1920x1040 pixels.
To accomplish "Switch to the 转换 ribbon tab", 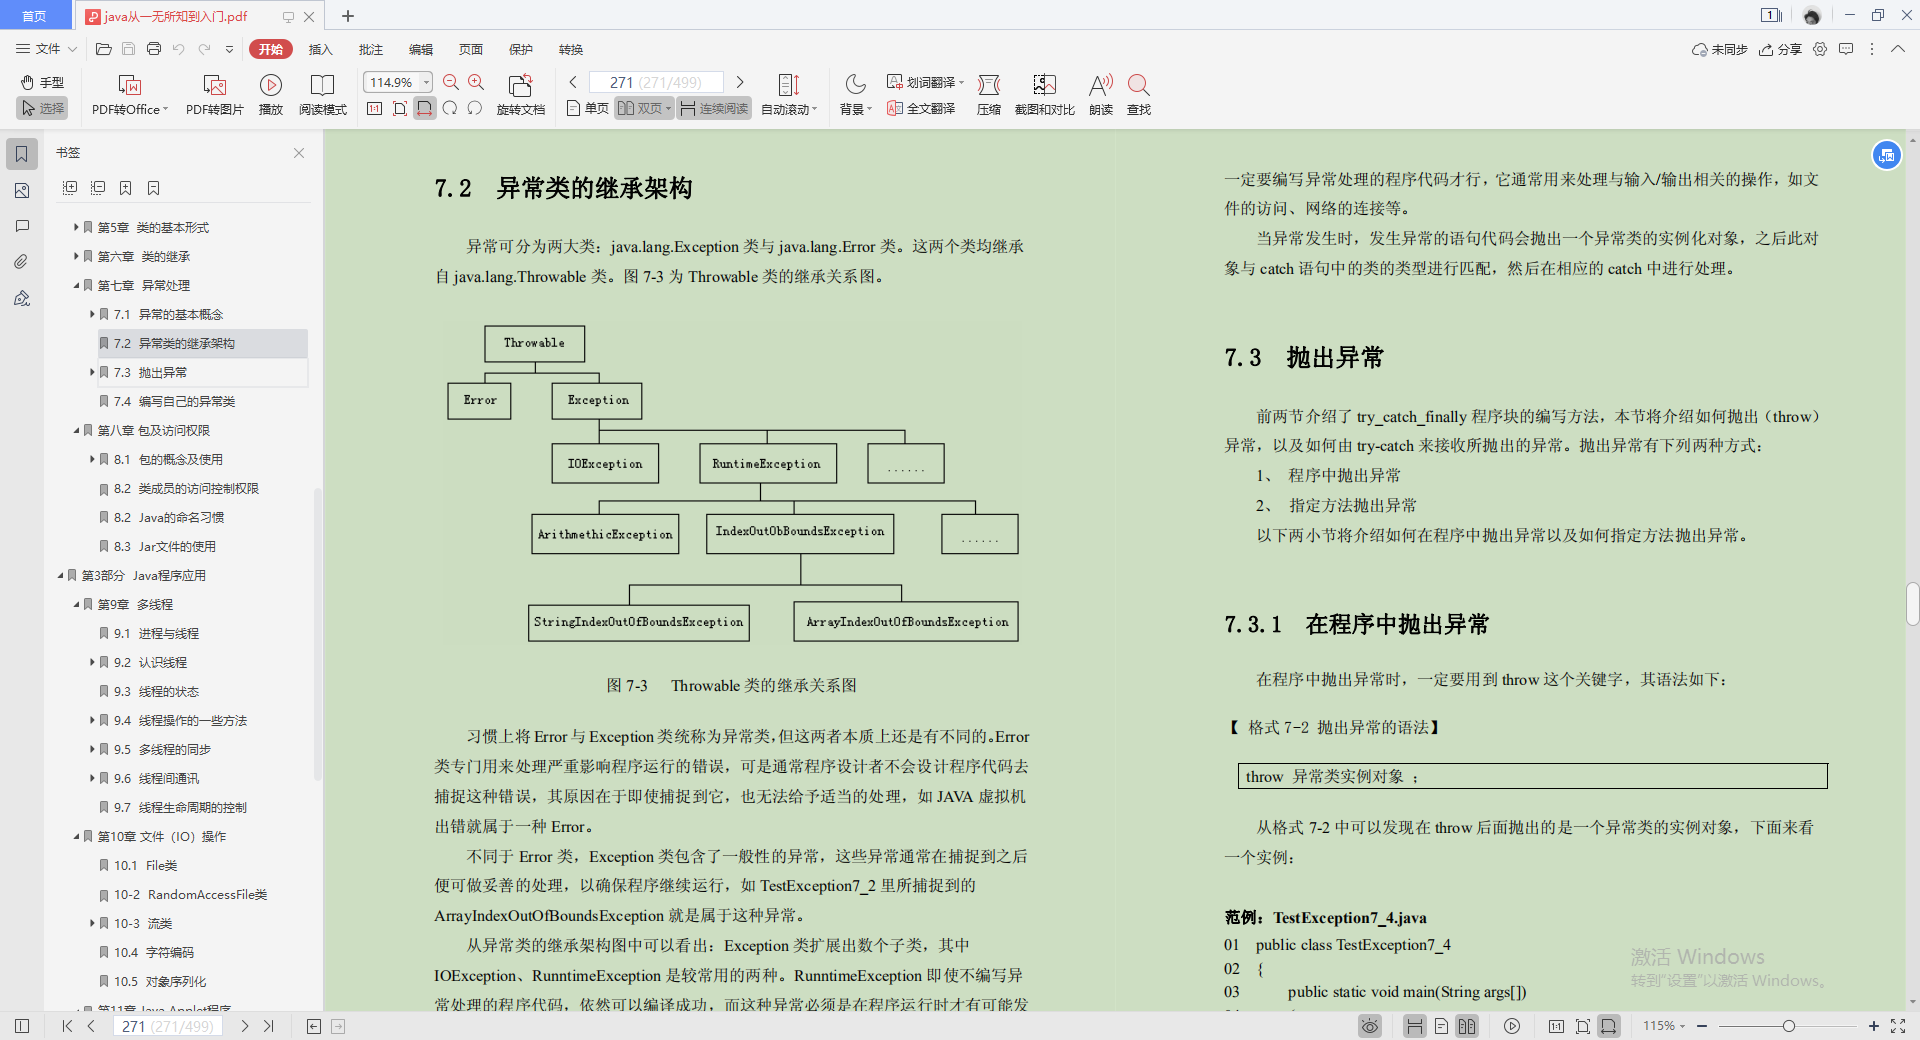I will pos(570,49).
